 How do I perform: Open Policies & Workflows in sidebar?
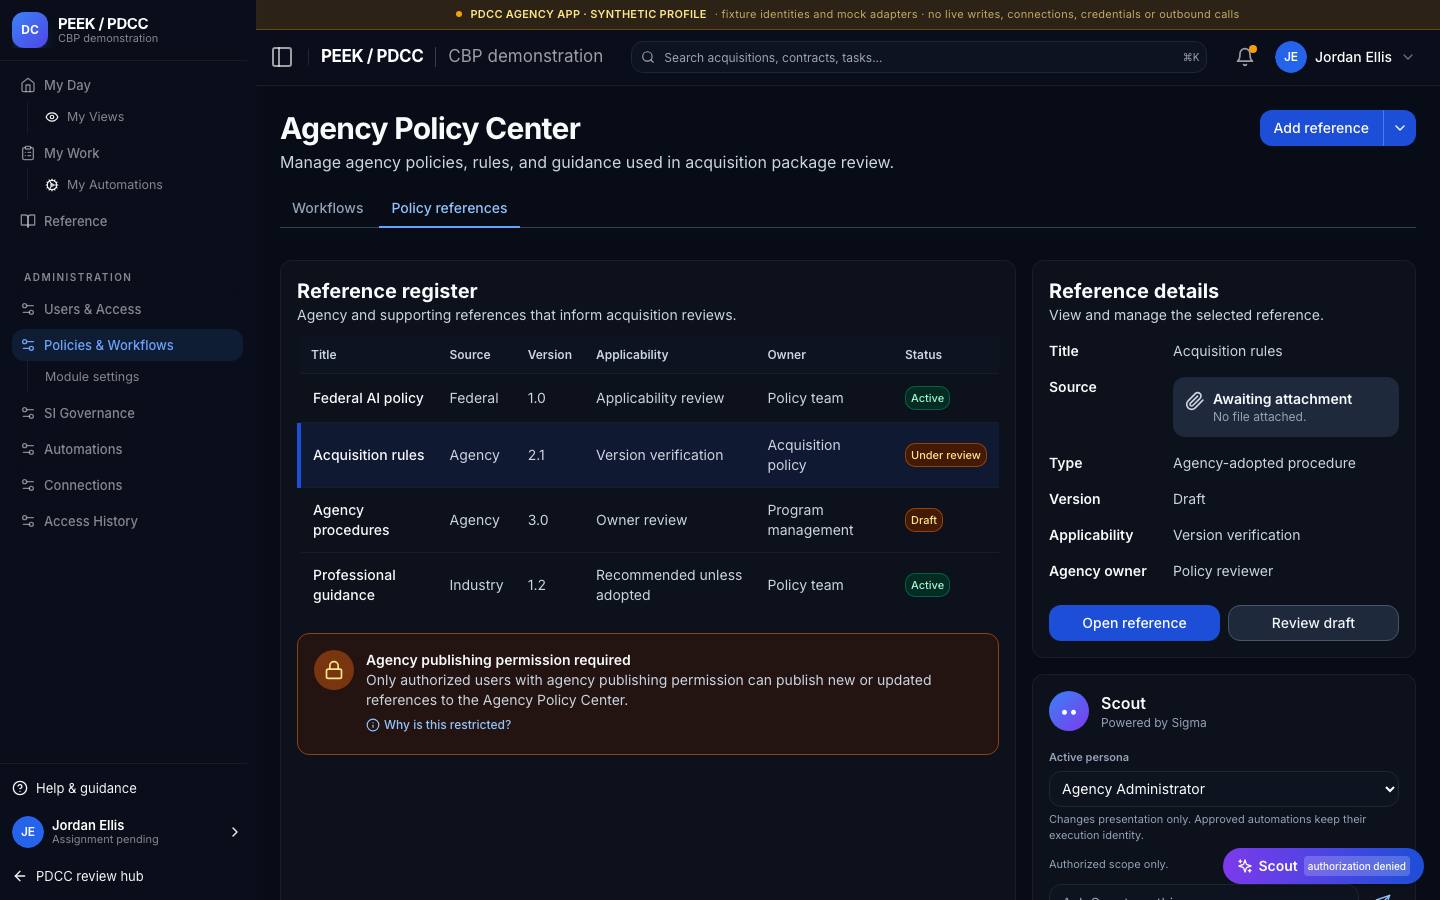127,345
